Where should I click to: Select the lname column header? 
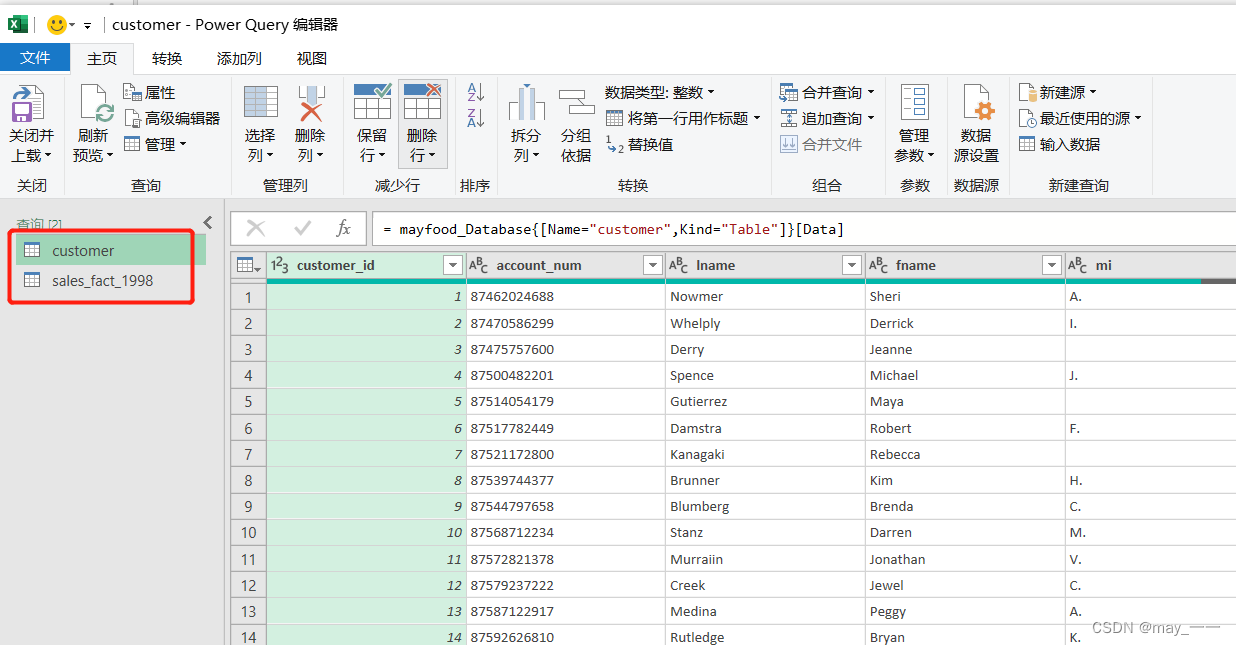765,265
